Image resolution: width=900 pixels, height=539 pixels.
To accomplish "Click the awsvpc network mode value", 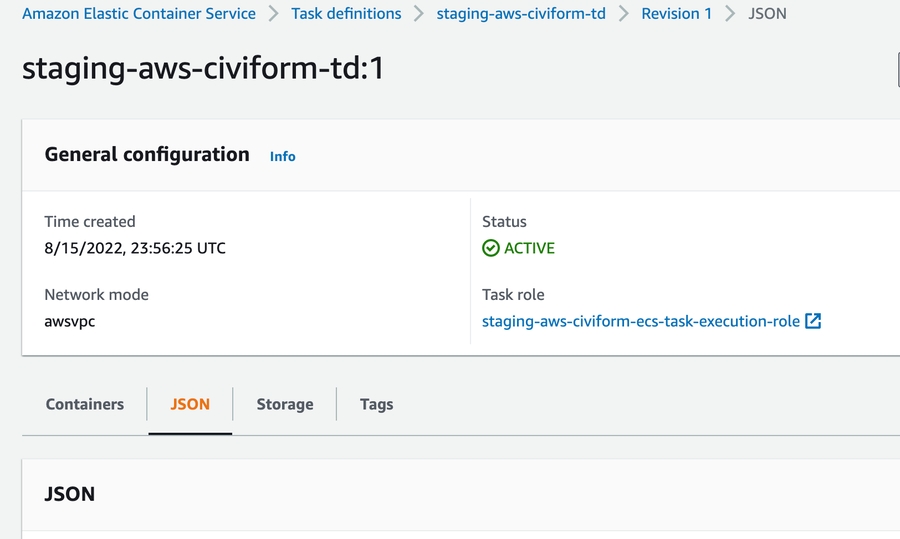I will click(69, 322).
